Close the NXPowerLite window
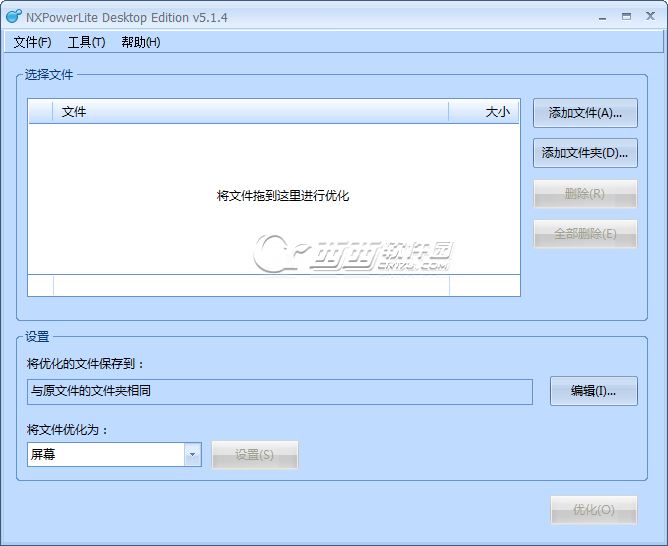This screenshot has width=668, height=546. click(x=650, y=16)
